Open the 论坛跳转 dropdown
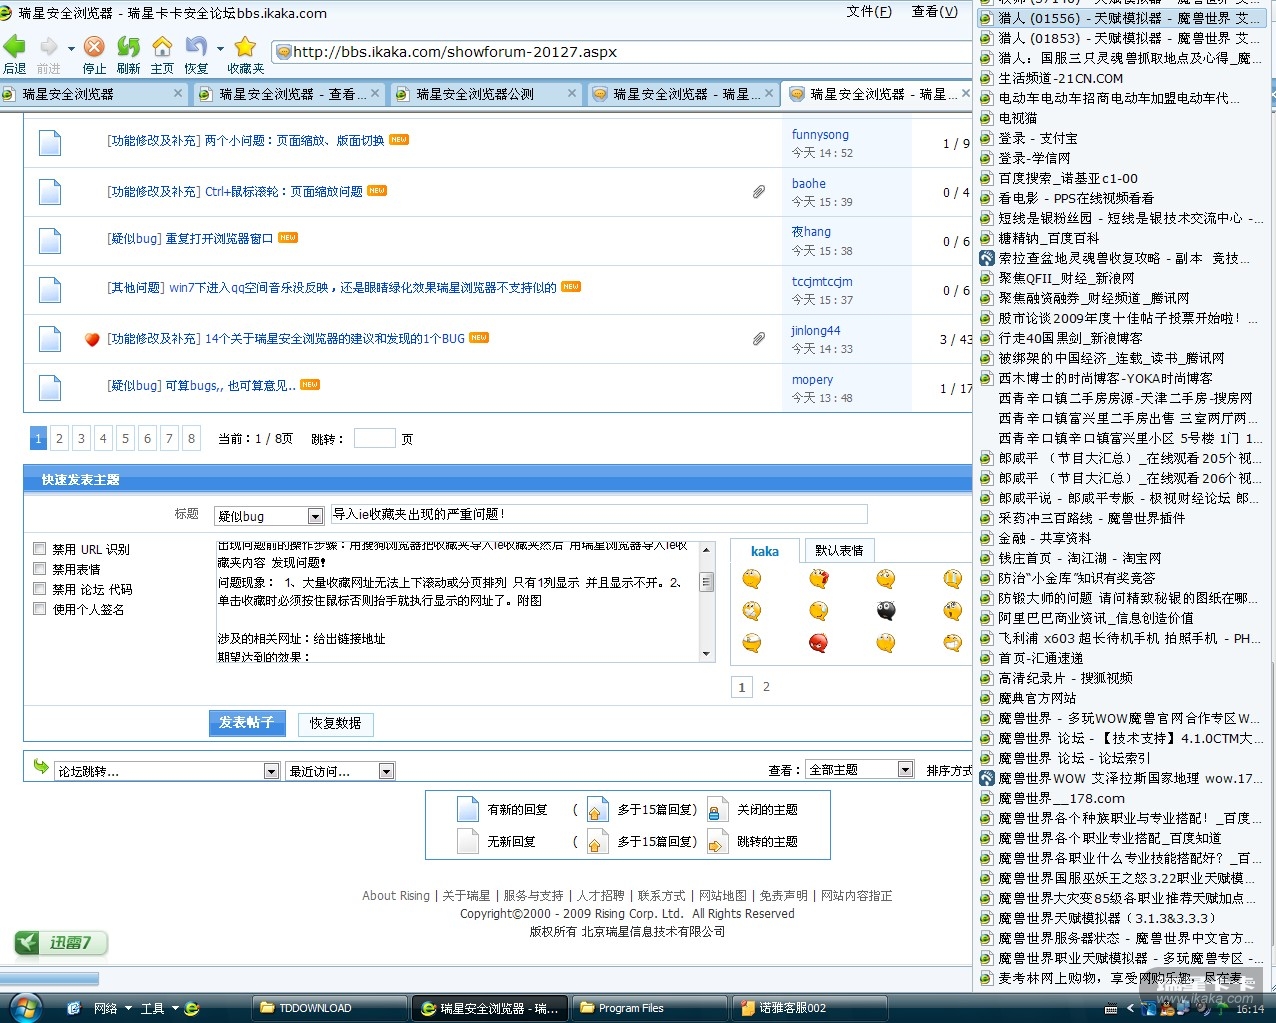The width and height of the screenshot is (1276, 1023). pos(167,771)
